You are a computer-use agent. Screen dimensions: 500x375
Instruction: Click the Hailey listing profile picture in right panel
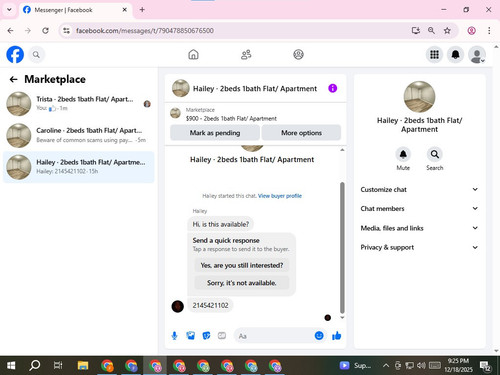pyautogui.click(x=419, y=97)
